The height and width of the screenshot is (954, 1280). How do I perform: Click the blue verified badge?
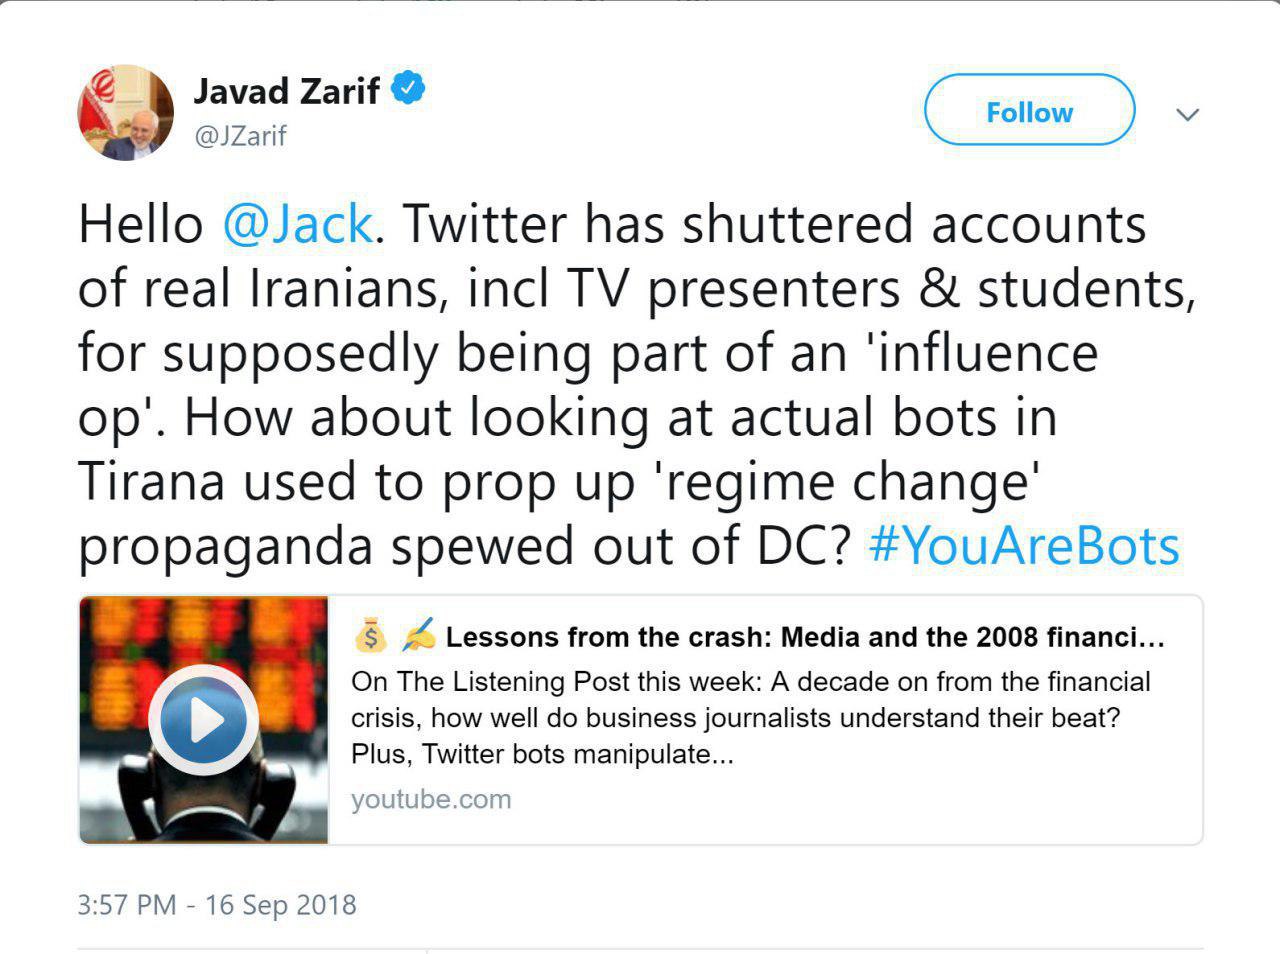408,89
